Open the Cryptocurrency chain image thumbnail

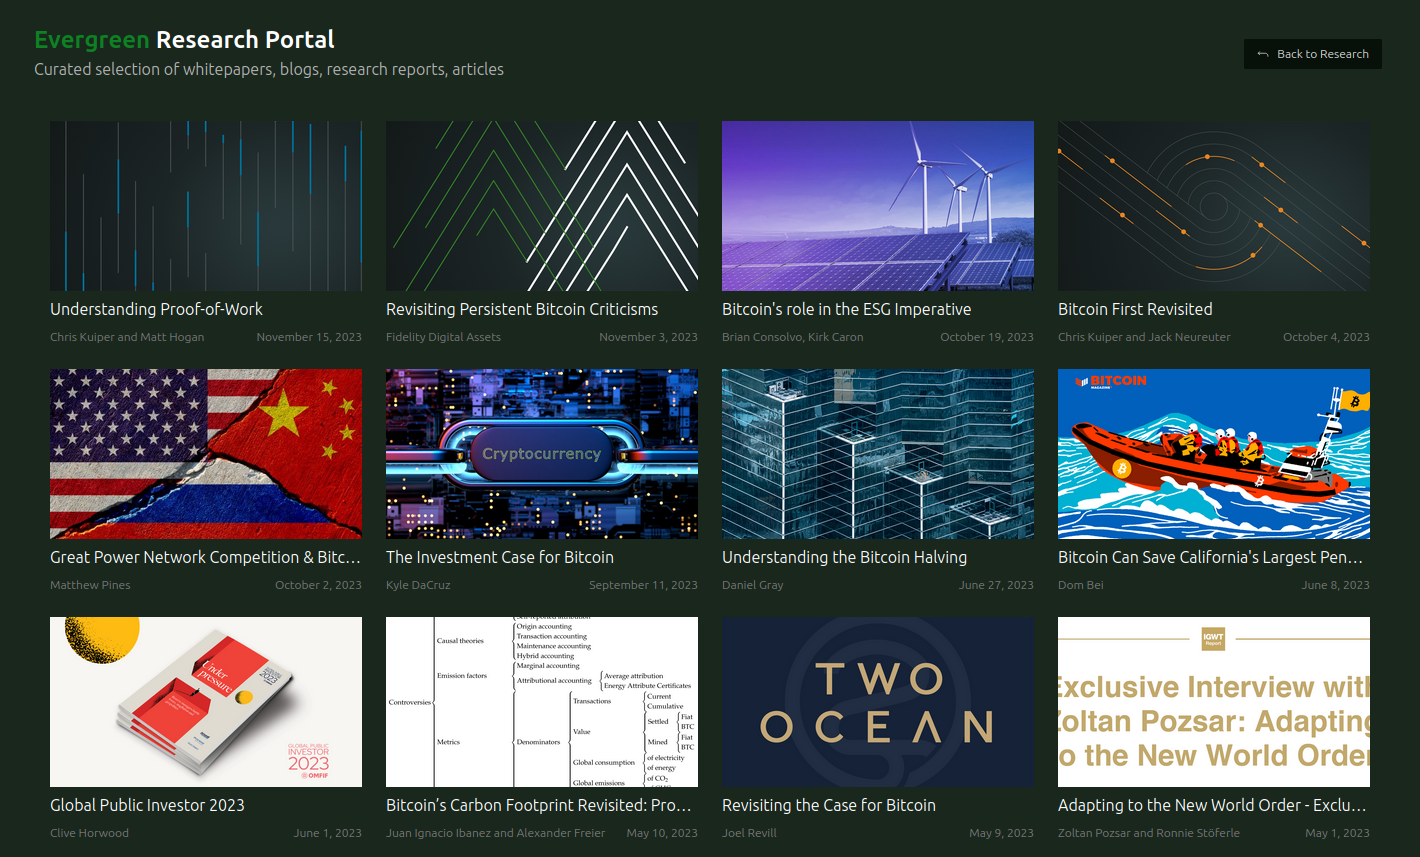[542, 454]
